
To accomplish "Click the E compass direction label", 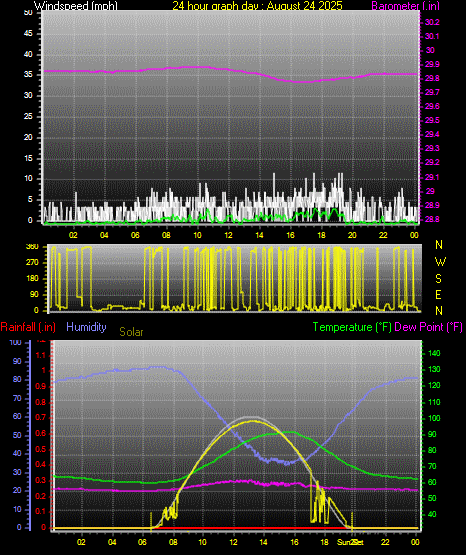I will pyautogui.click(x=438, y=295).
